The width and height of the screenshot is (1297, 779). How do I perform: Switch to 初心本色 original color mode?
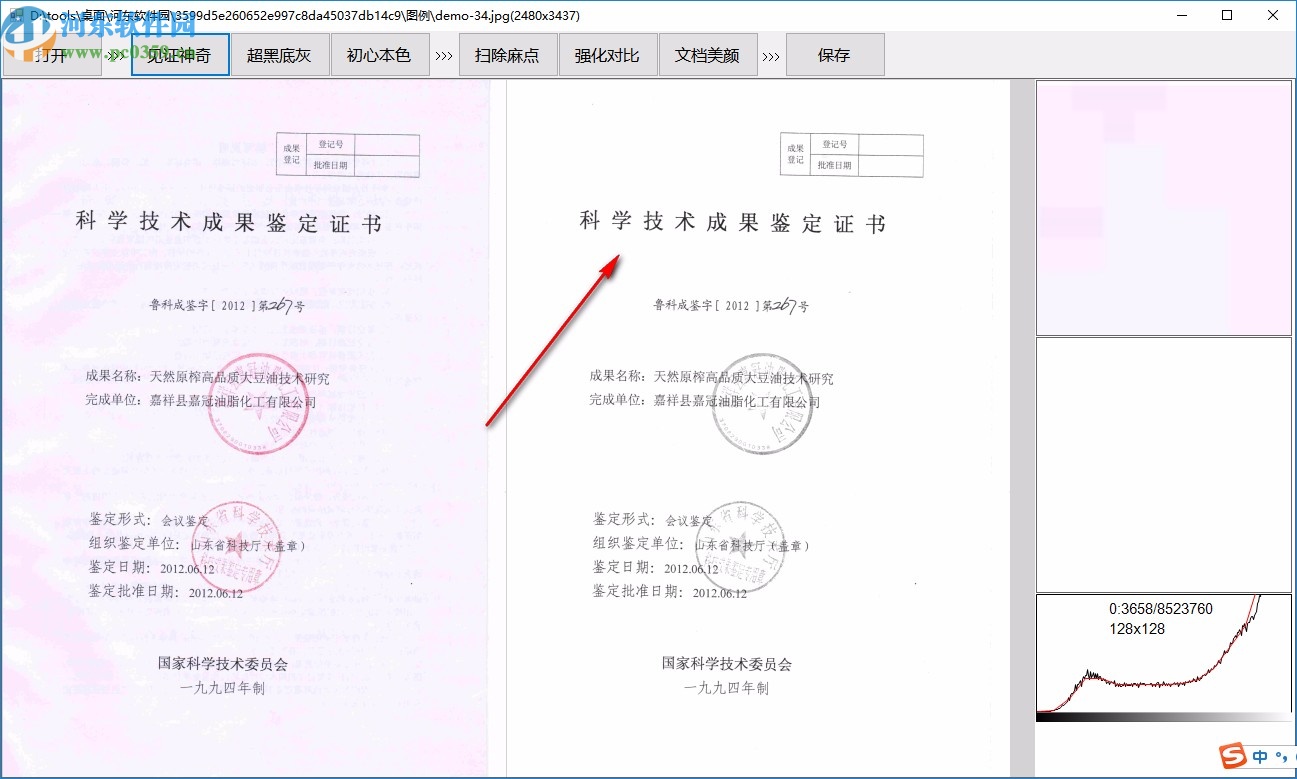(380, 55)
